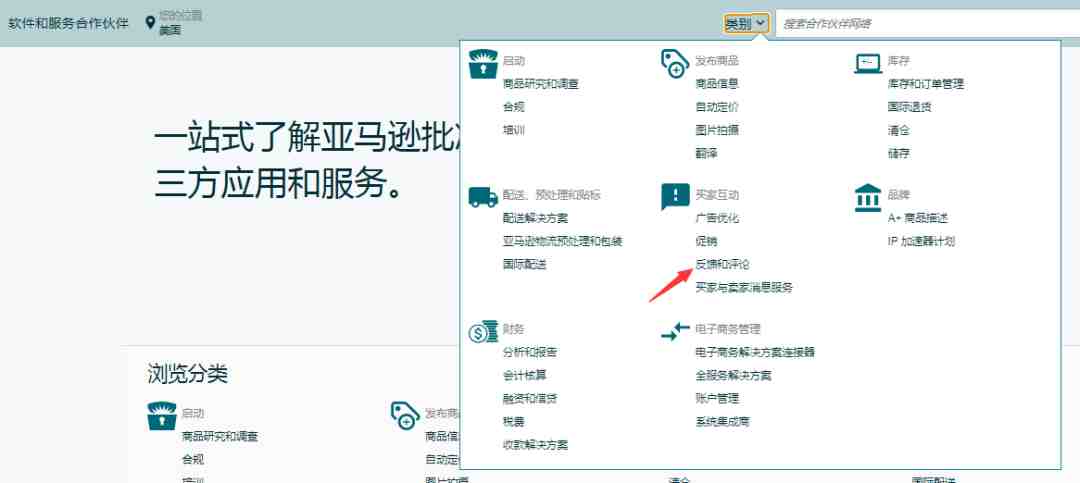Screen dimensions: 1080x483
Task: Click 商品研究和调查 link under 浏览分类
Action: pyautogui.click(x=220, y=436)
